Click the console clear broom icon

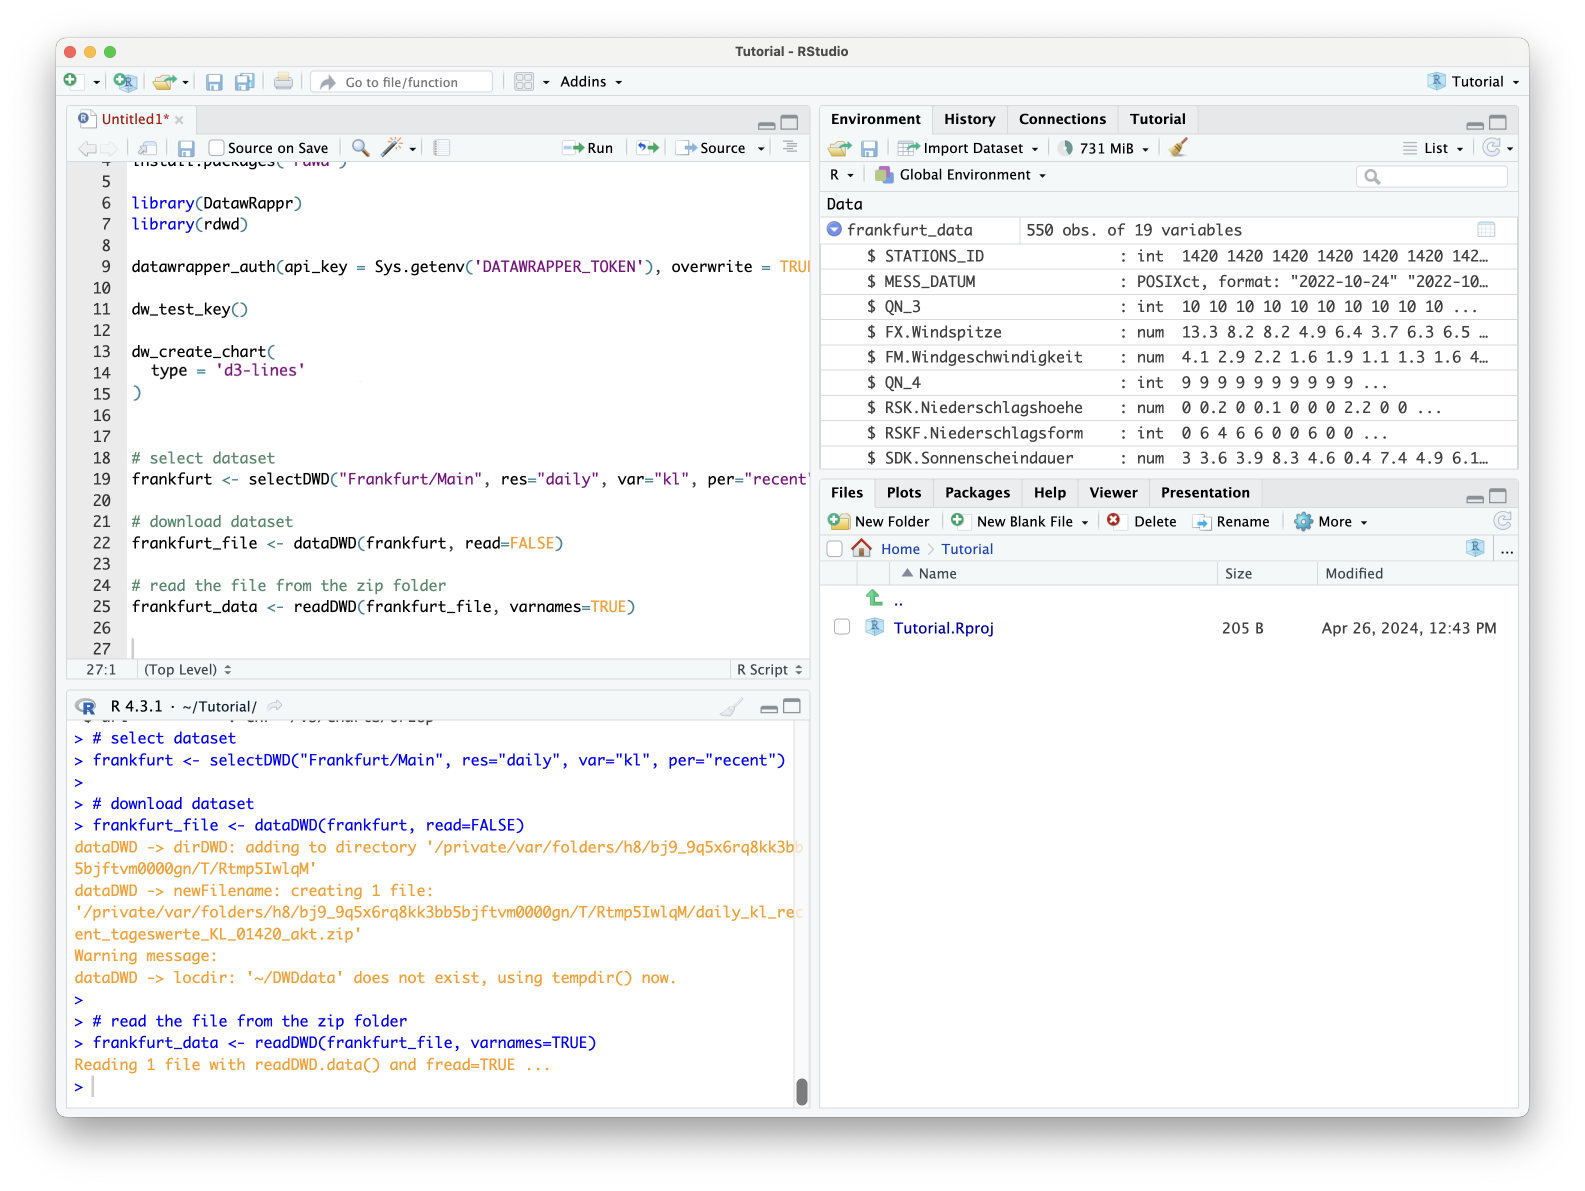click(732, 707)
